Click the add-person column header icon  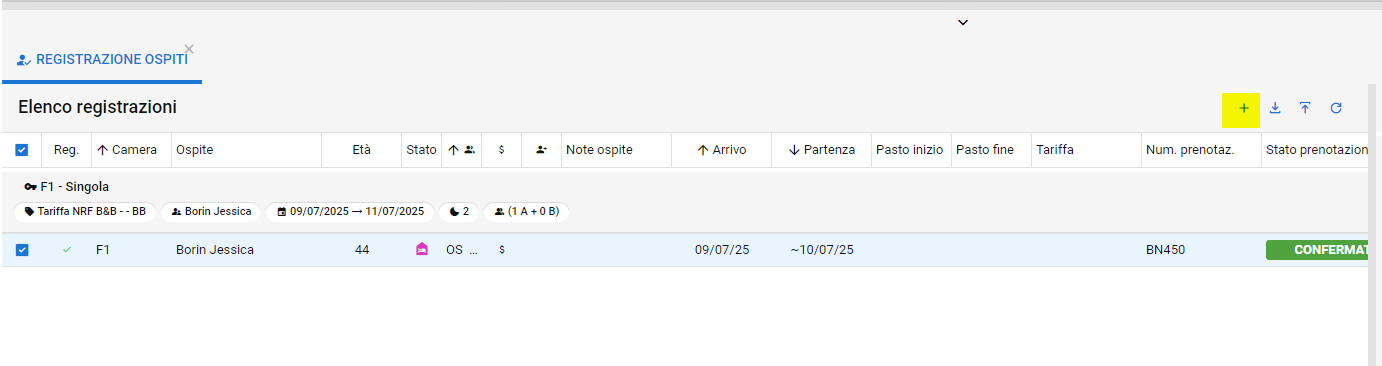tap(541, 150)
